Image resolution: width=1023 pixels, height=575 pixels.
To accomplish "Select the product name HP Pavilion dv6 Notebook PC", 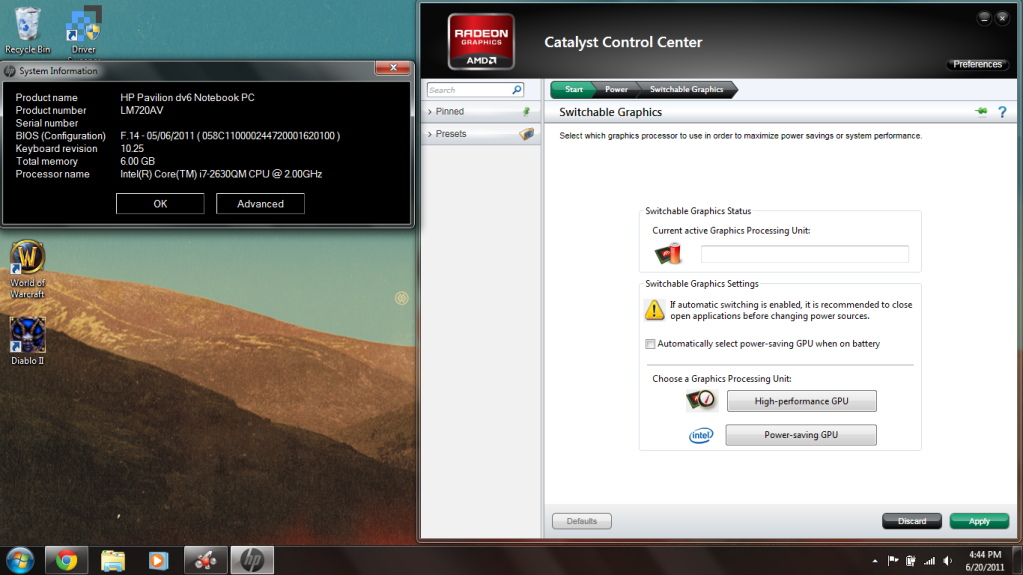I will tap(187, 97).
